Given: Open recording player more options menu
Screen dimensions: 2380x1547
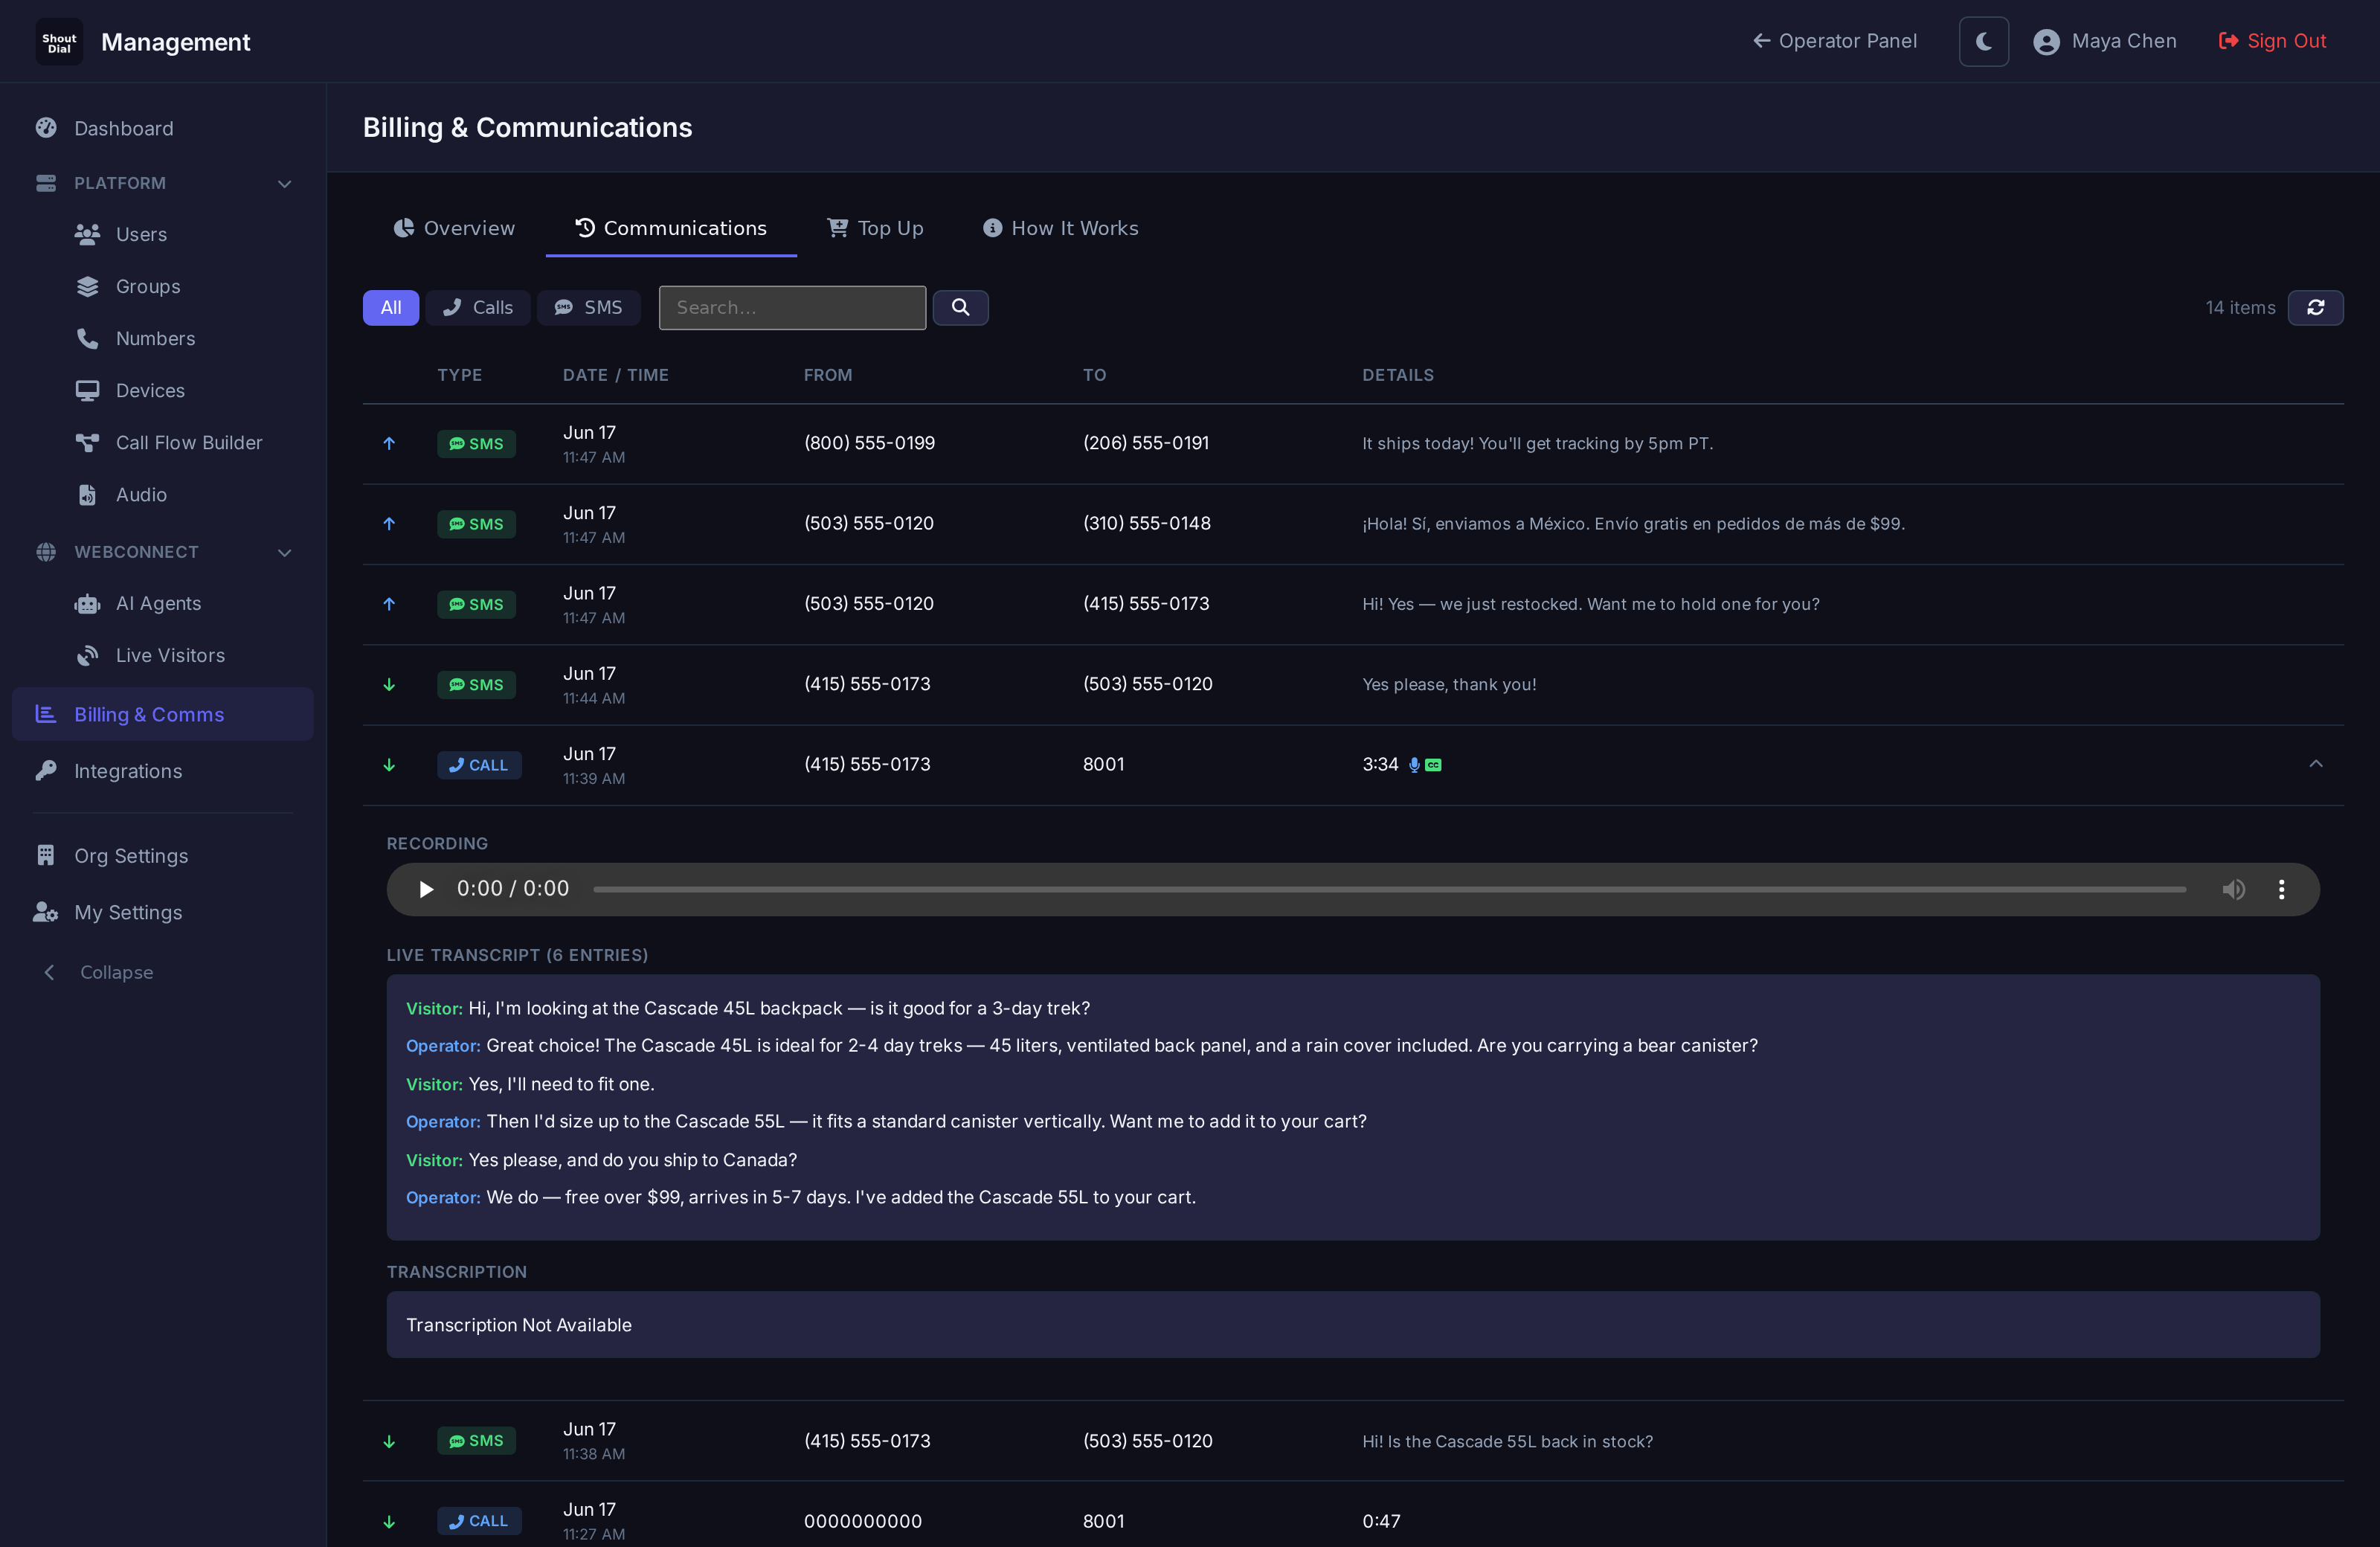Looking at the screenshot, I should (2281, 889).
